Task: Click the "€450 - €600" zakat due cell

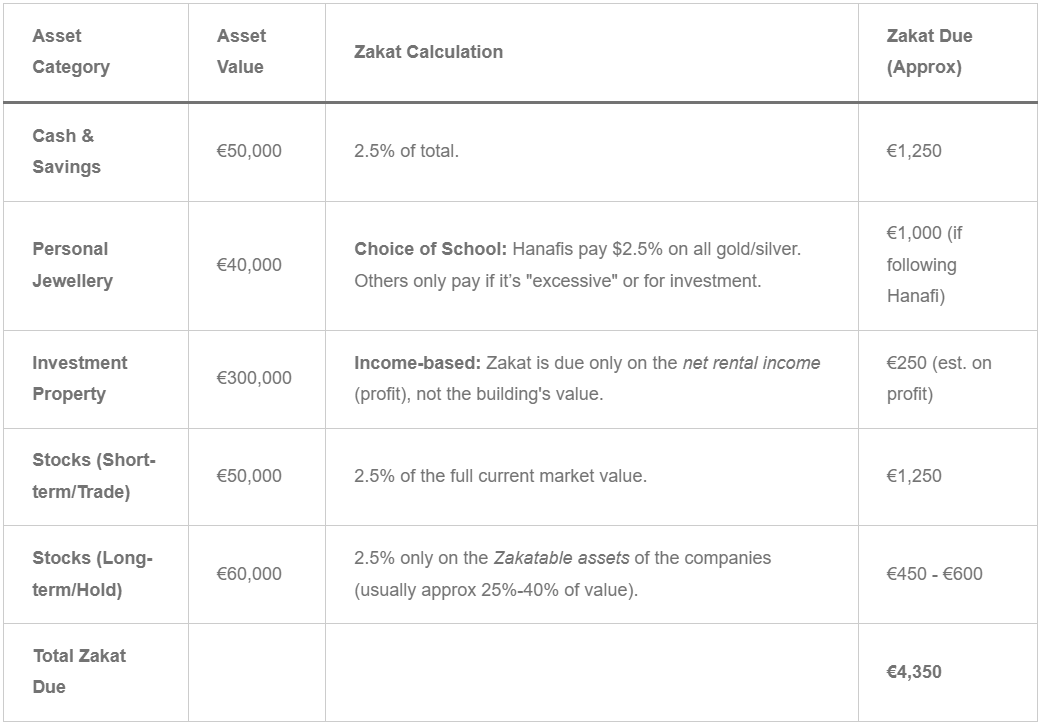Action: pos(934,574)
